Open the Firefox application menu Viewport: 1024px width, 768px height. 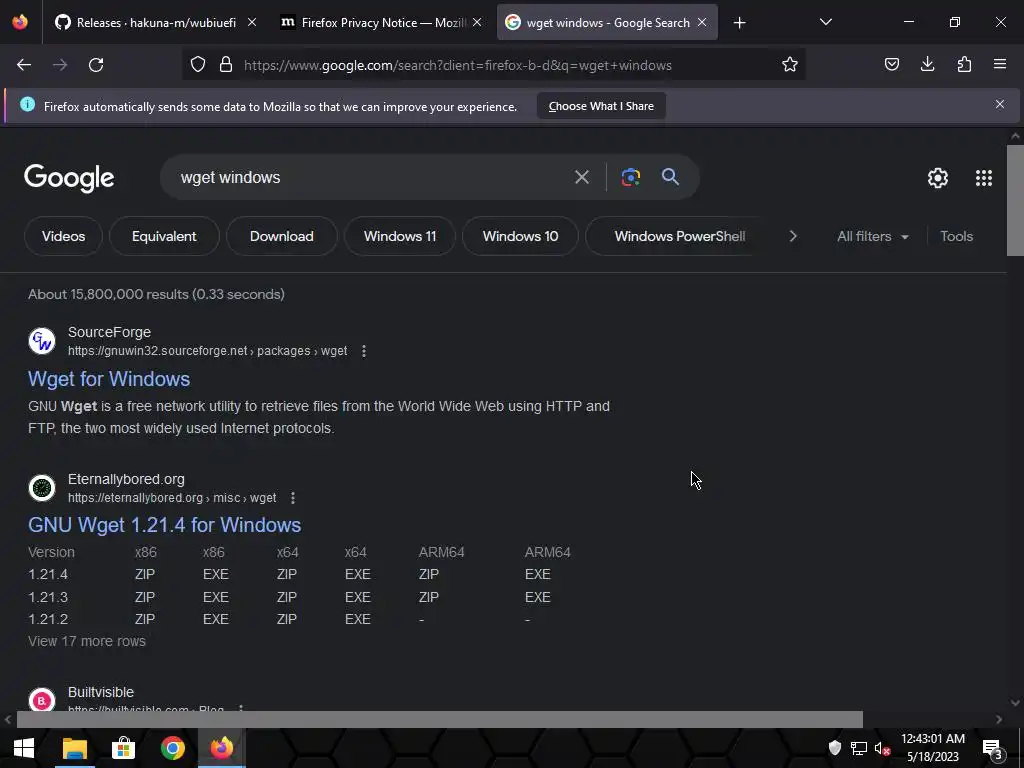(x=1000, y=65)
